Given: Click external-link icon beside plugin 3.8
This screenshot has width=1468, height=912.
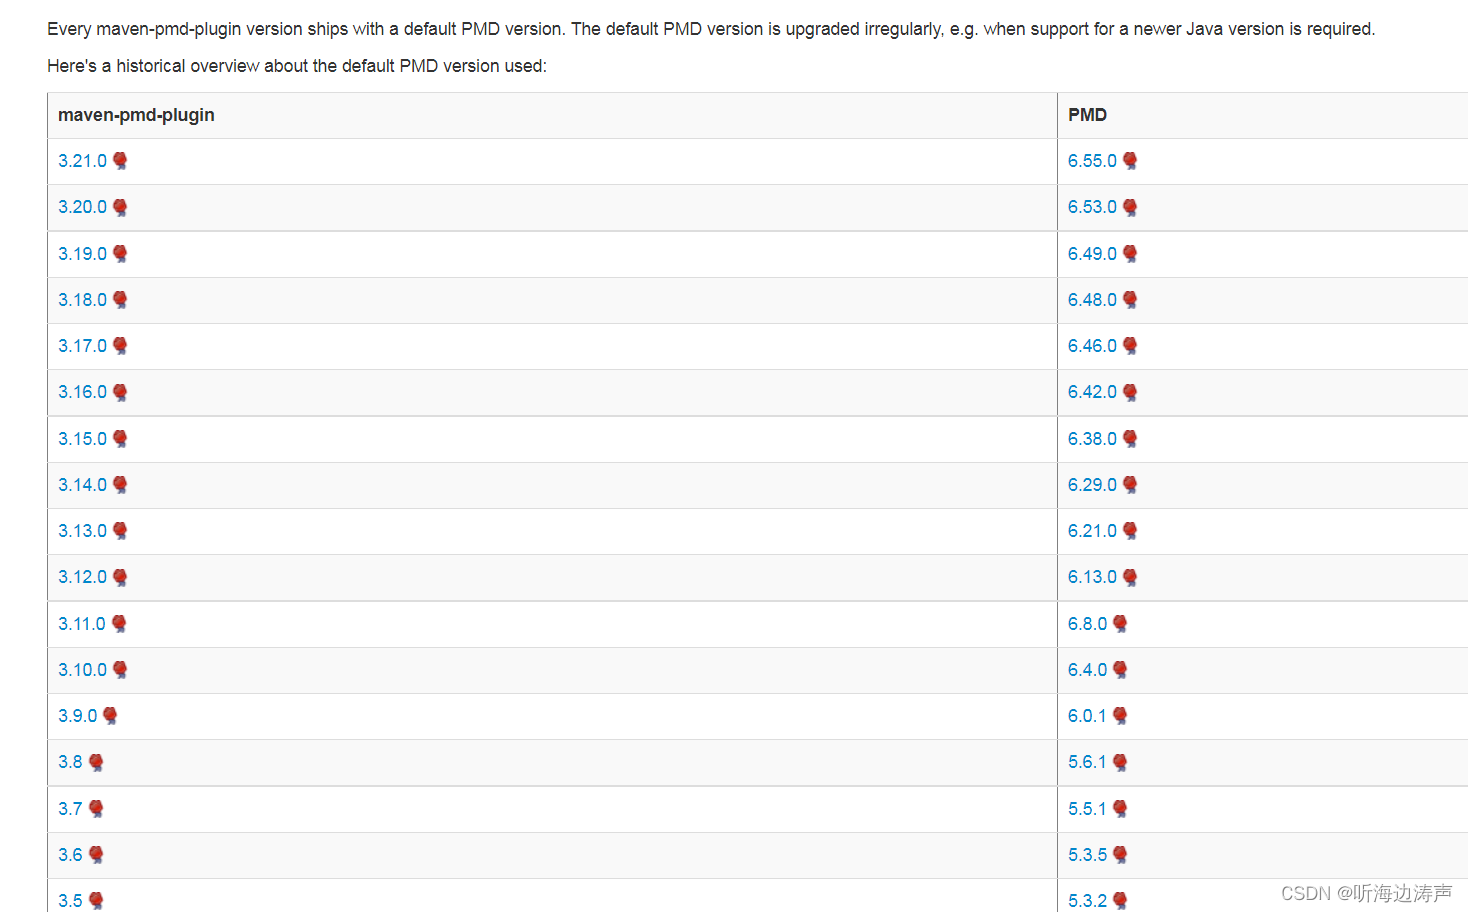Looking at the screenshot, I should pos(96,762).
